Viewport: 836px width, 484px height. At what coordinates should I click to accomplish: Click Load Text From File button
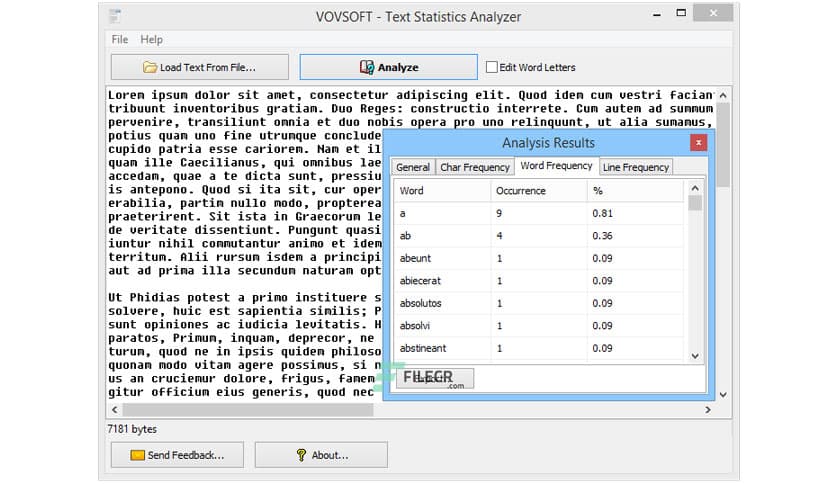199,67
